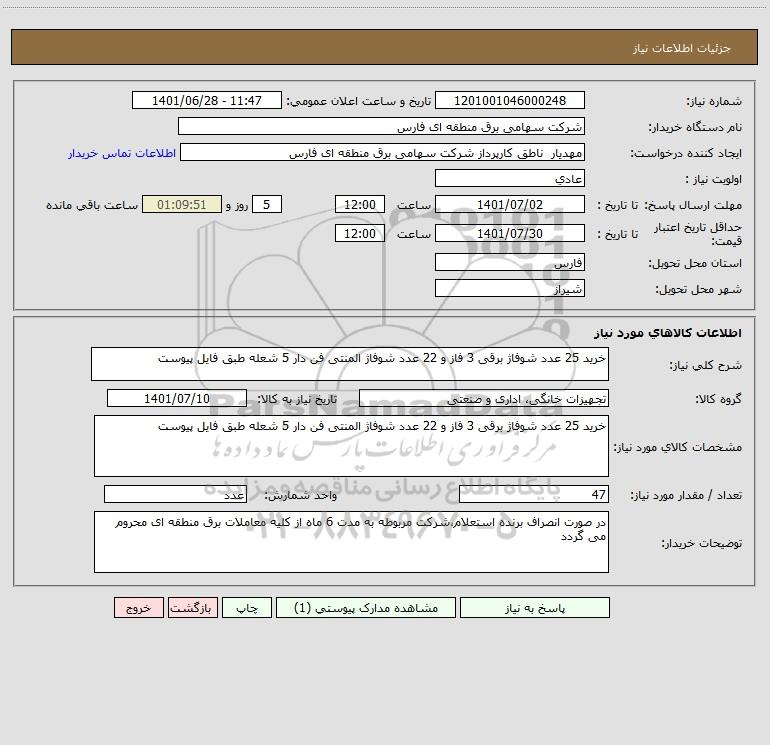Click the جزئیات اطلاعات نیاز header title
The width and height of the screenshot is (770, 745).
coord(682,48)
